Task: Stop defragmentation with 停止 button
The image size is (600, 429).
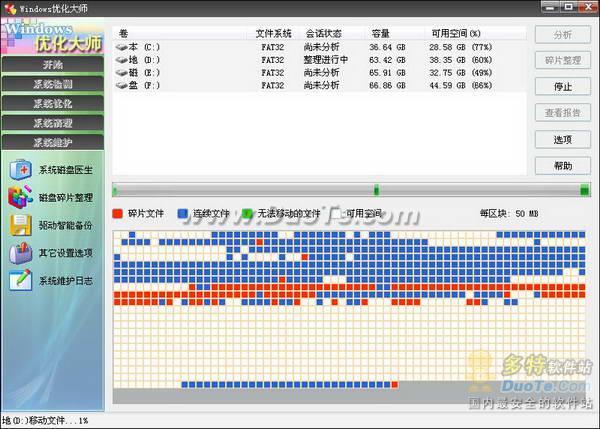Action: click(562, 86)
